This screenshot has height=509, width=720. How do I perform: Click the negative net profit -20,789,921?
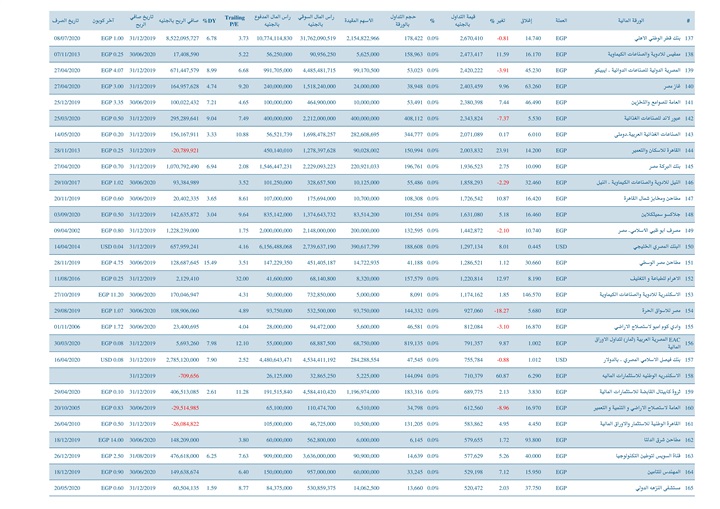click(185, 151)
